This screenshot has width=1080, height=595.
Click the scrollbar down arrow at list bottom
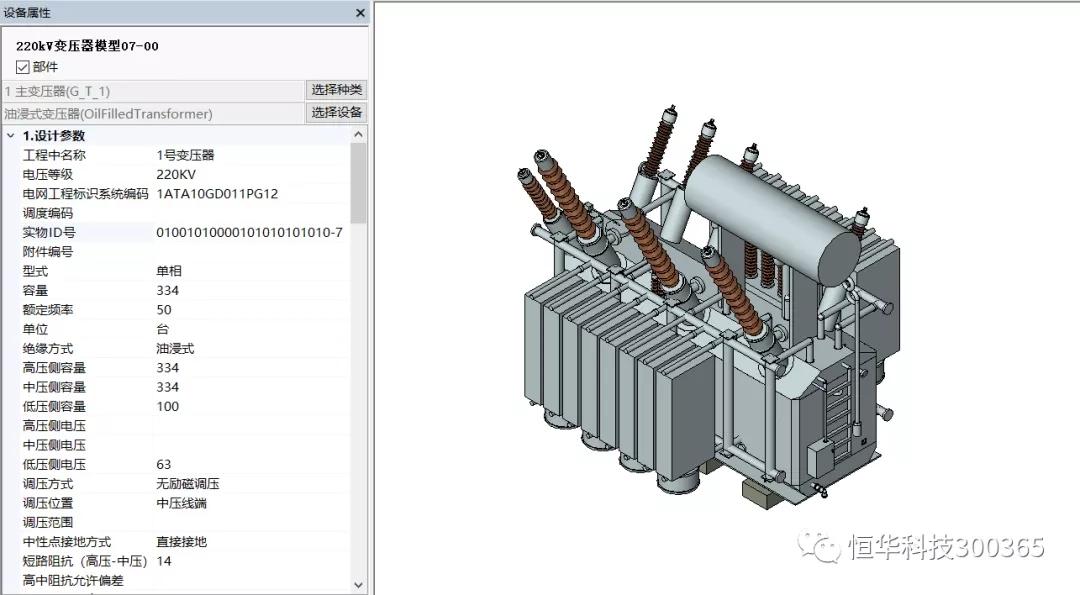pyautogui.click(x=358, y=585)
